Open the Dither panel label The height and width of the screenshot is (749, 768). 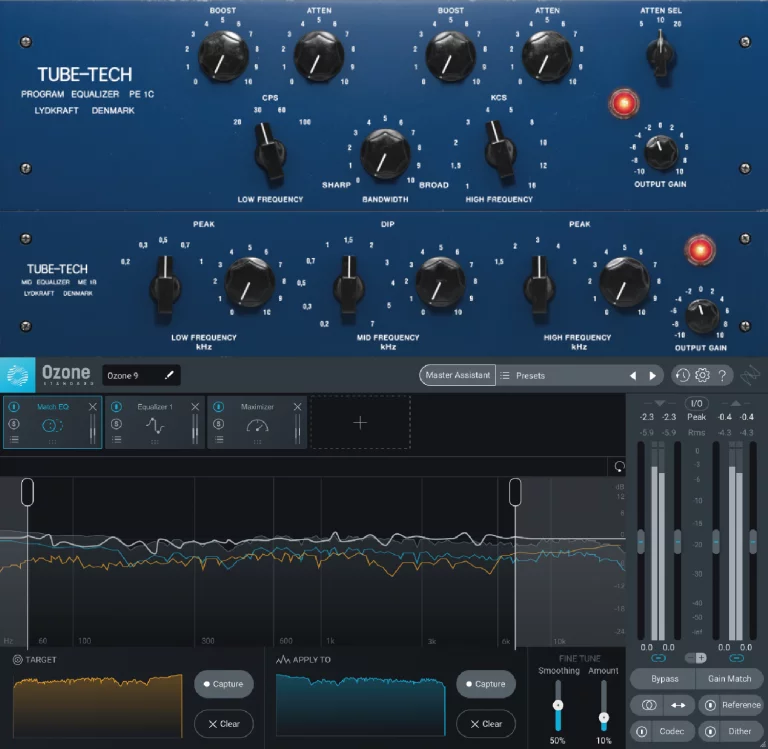point(740,731)
